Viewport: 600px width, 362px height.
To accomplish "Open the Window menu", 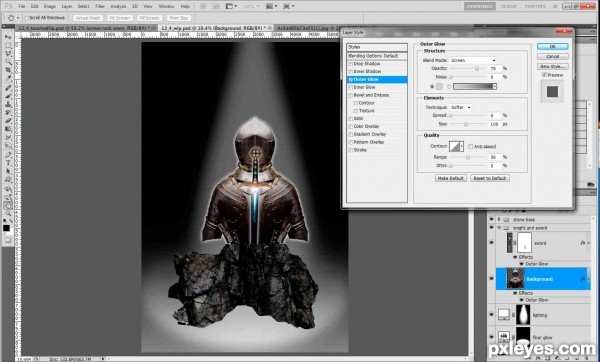I will click(166, 7).
